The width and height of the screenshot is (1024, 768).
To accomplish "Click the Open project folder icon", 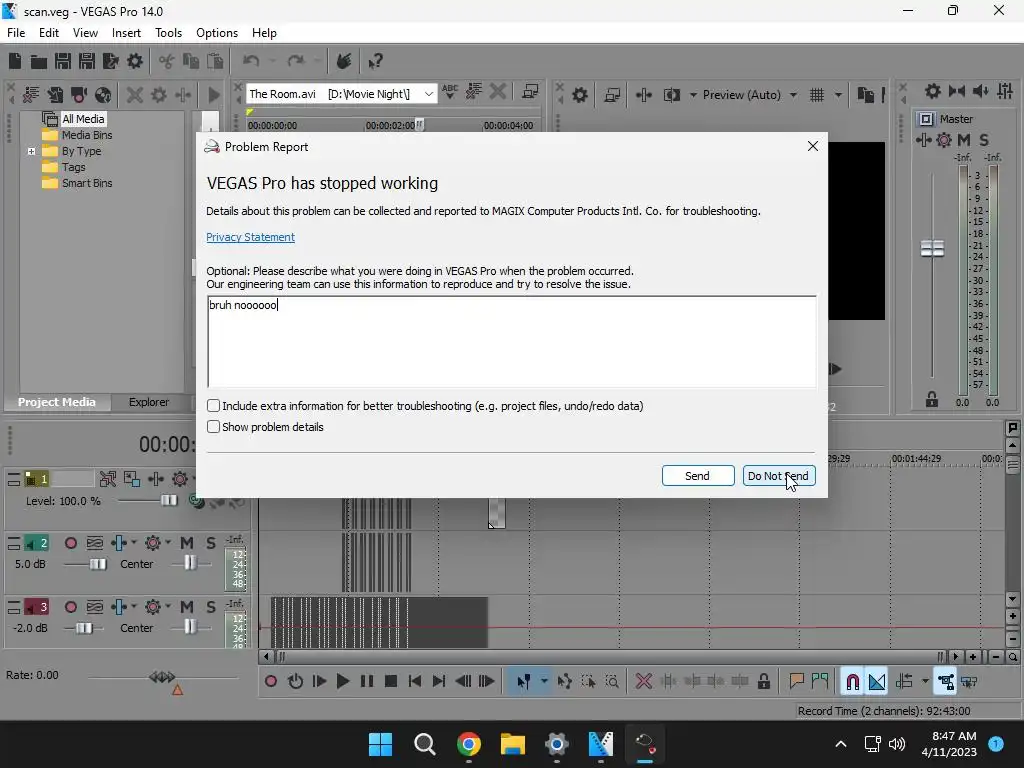I will click(x=39, y=61).
